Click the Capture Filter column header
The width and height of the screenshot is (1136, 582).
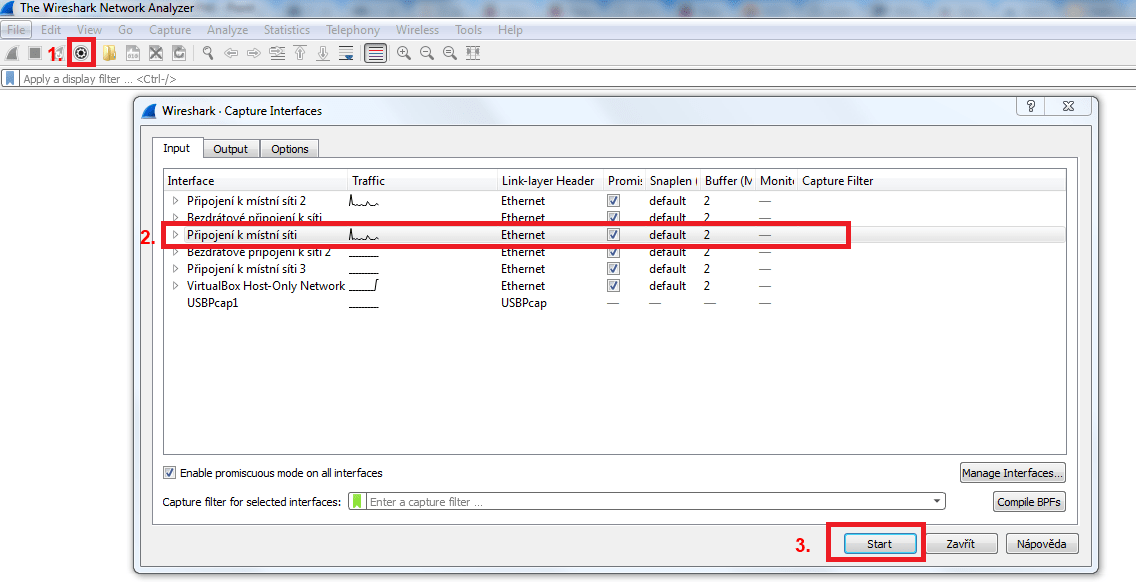[x=932, y=180]
